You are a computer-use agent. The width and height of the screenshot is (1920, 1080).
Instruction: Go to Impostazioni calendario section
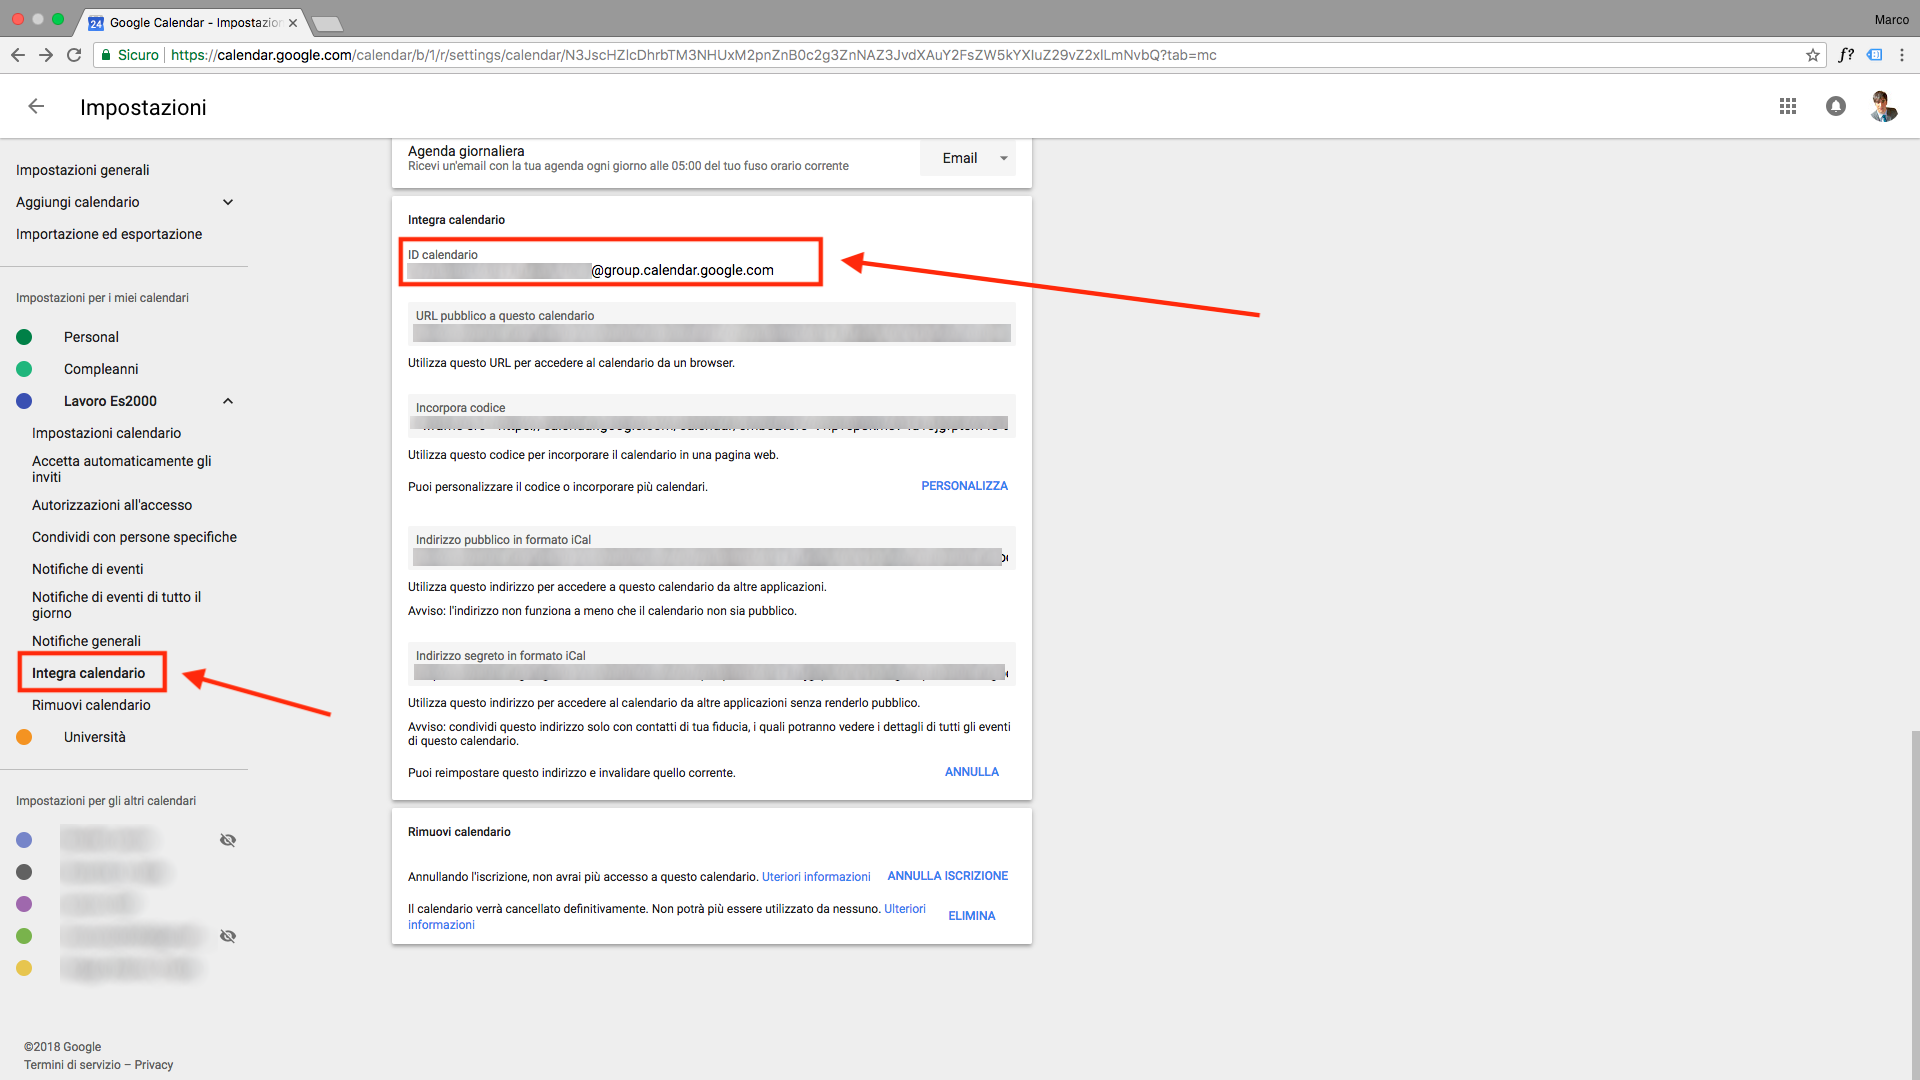[106, 433]
